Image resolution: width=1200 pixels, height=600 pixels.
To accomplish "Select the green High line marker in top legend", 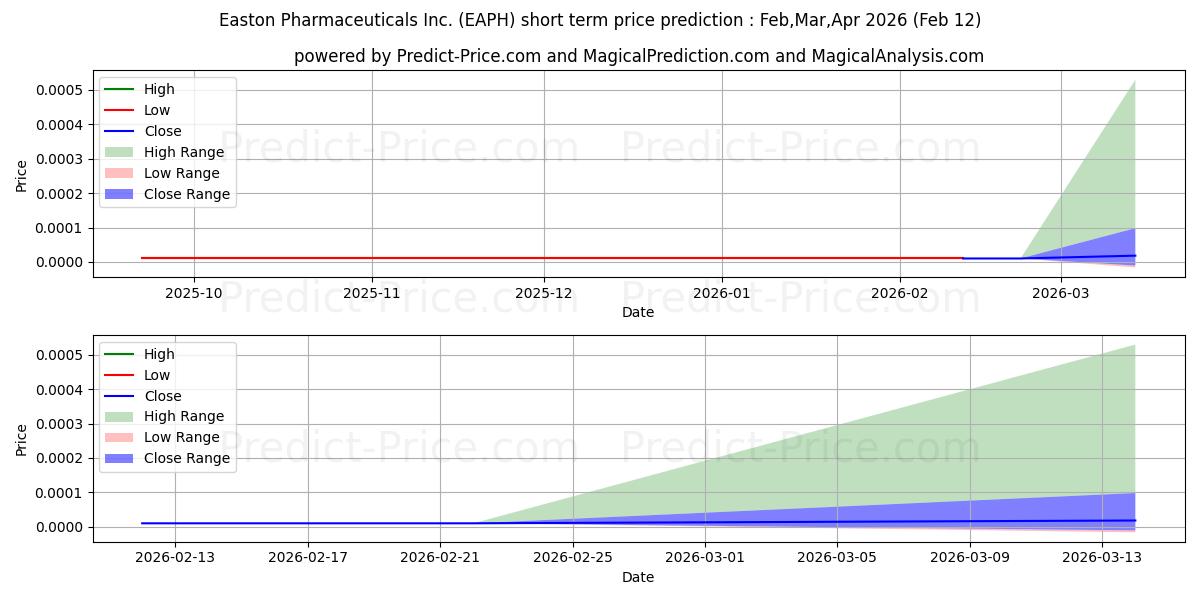I will [119, 89].
